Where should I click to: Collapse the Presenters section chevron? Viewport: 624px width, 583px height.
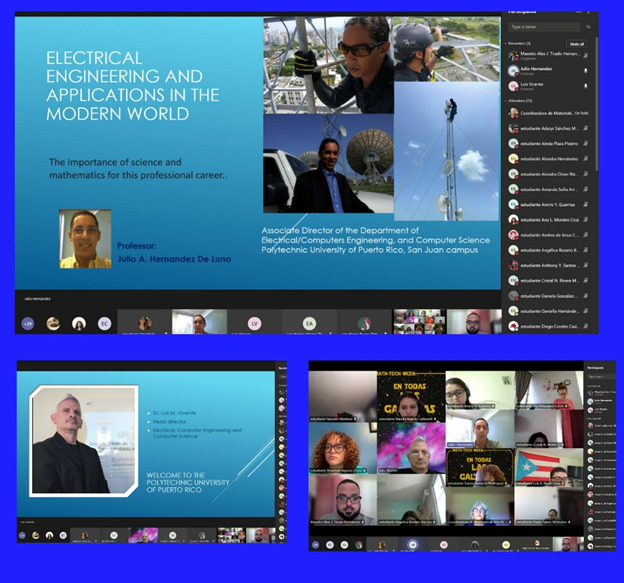point(505,43)
